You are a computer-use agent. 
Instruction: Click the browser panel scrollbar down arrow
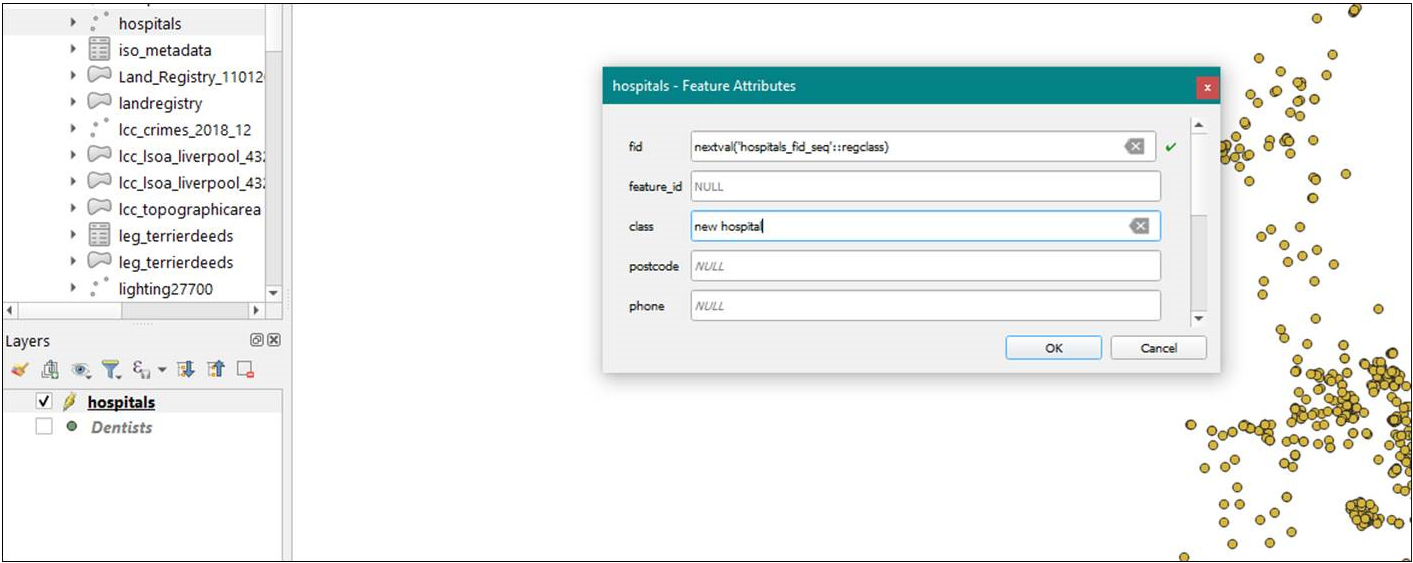[x=273, y=293]
